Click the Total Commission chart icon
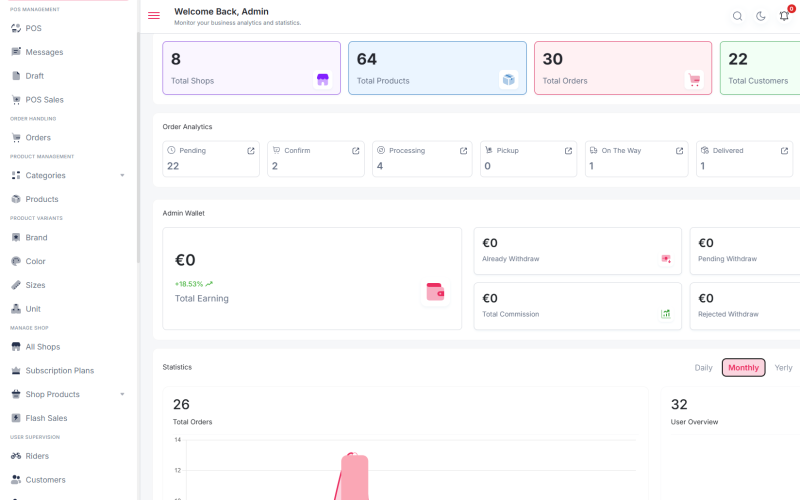This screenshot has height=500, width=800. (666, 314)
